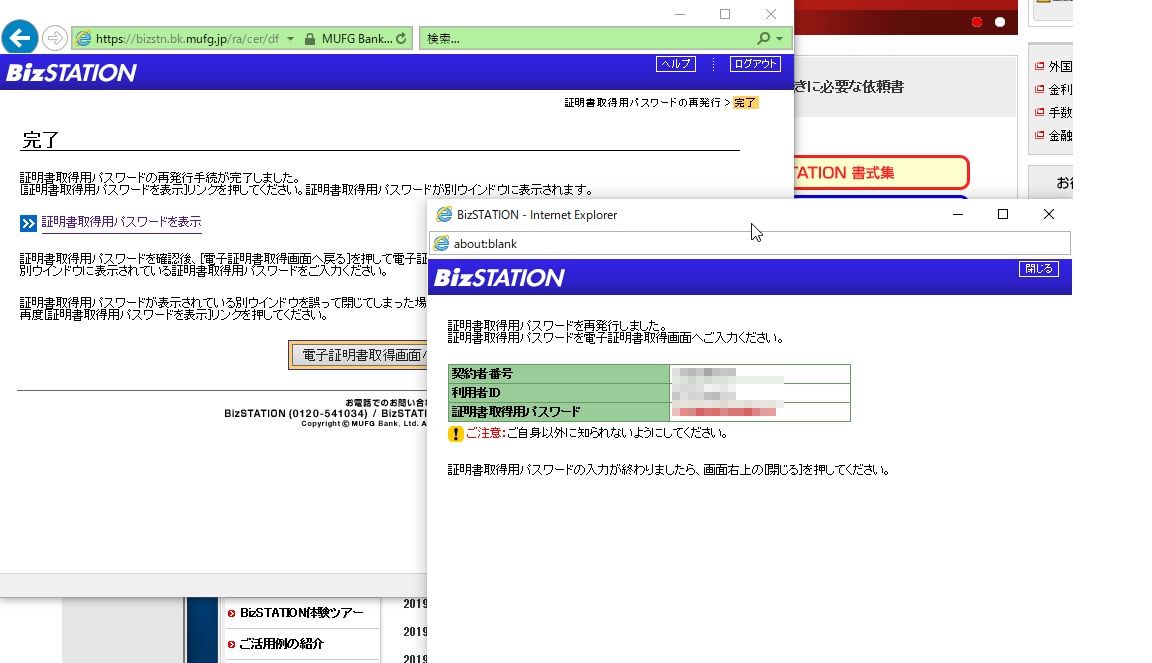The width and height of the screenshot is (1152, 663).
Task: Click the red bullet beside ご活用例の紹介
Action: pyautogui.click(x=231, y=644)
